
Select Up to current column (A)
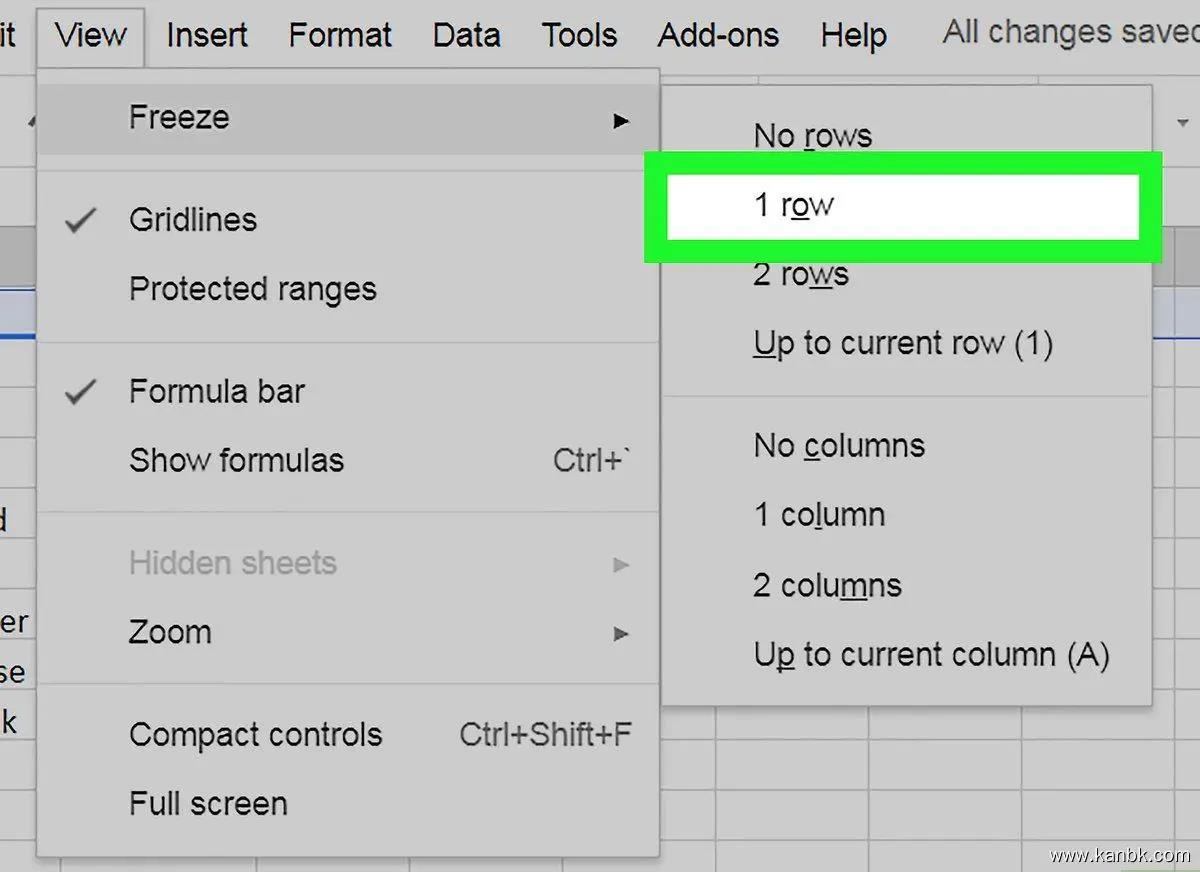(931, 655)
